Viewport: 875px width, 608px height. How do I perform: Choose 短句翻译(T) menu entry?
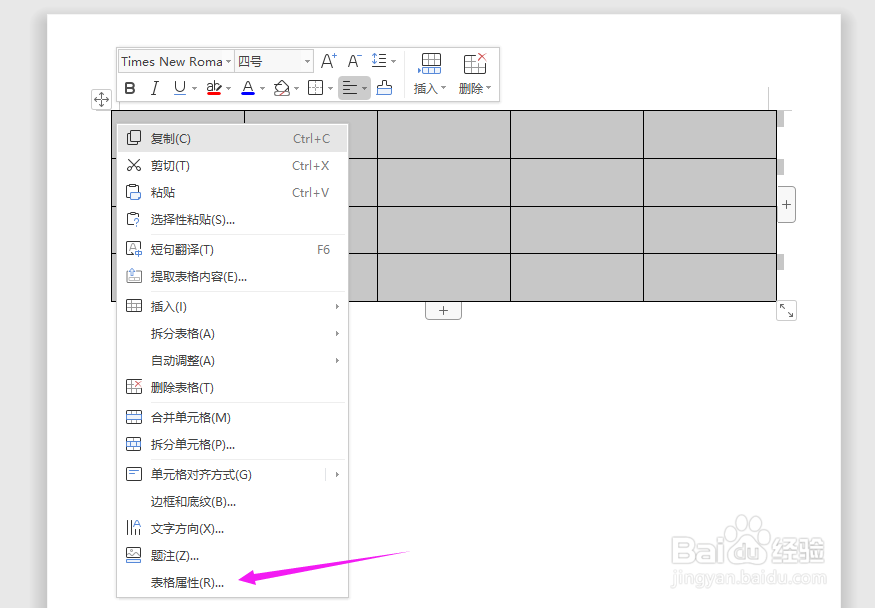pos(233,250)
